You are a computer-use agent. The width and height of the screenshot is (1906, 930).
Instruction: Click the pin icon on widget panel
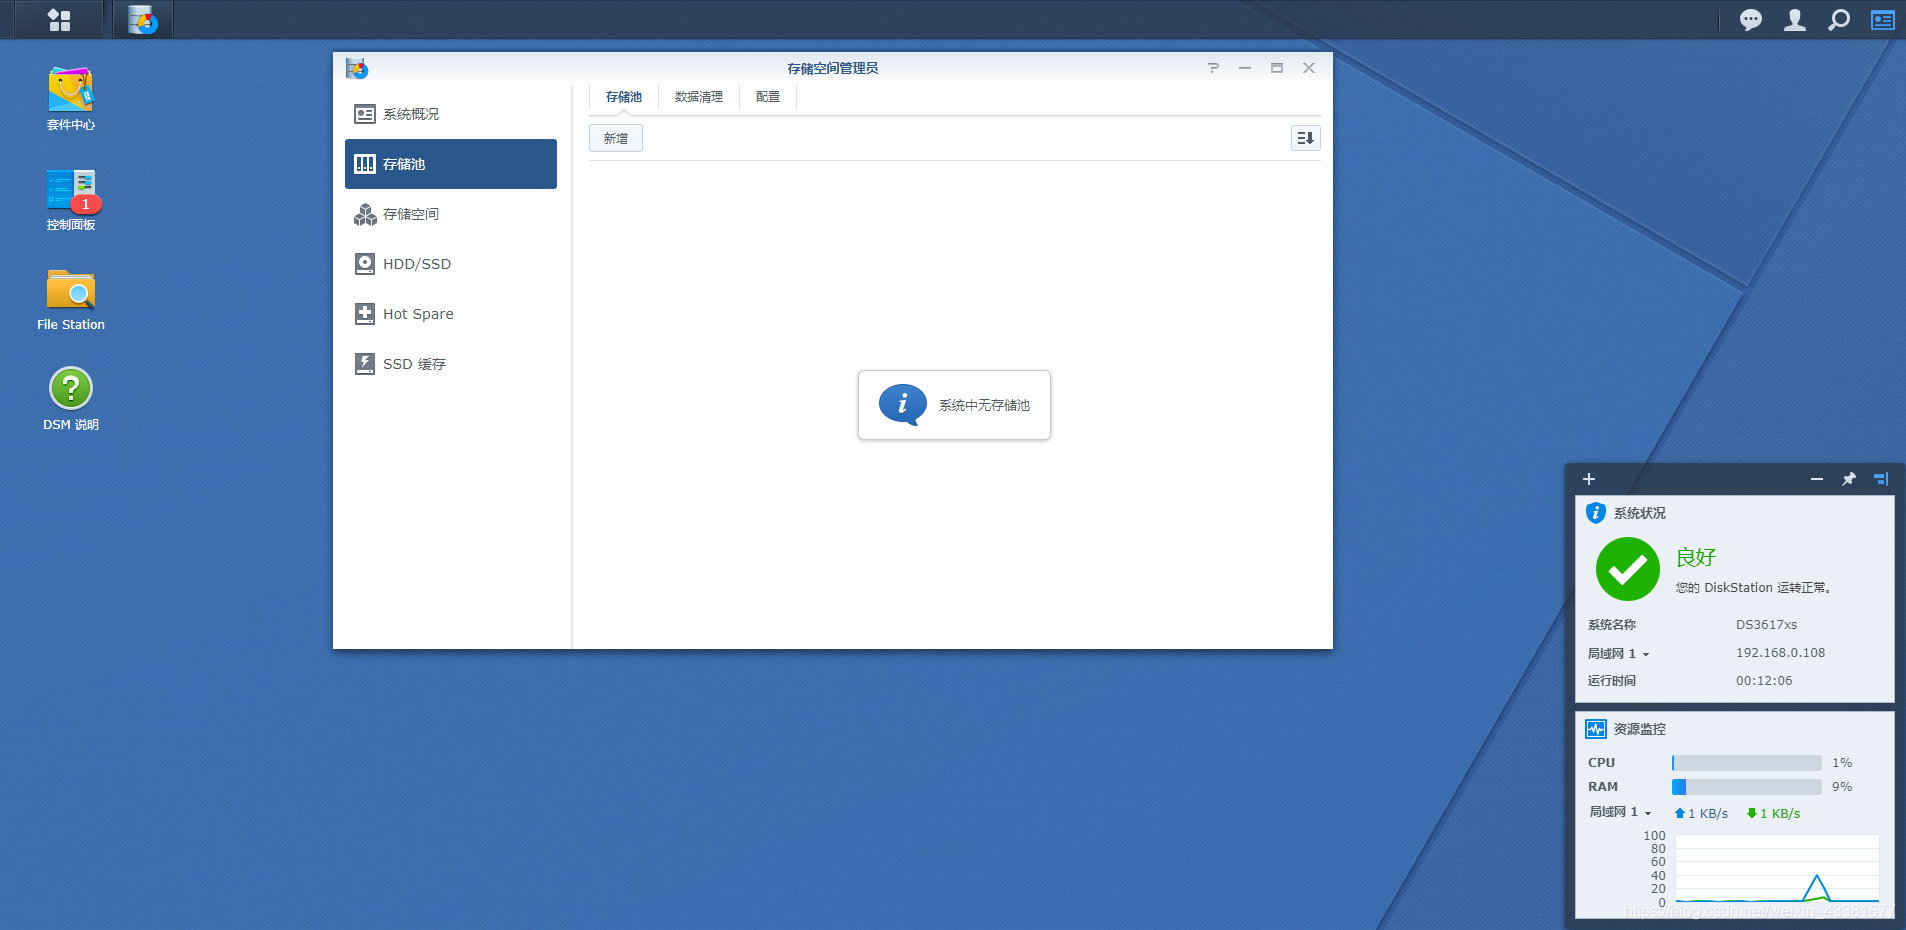1849,479
